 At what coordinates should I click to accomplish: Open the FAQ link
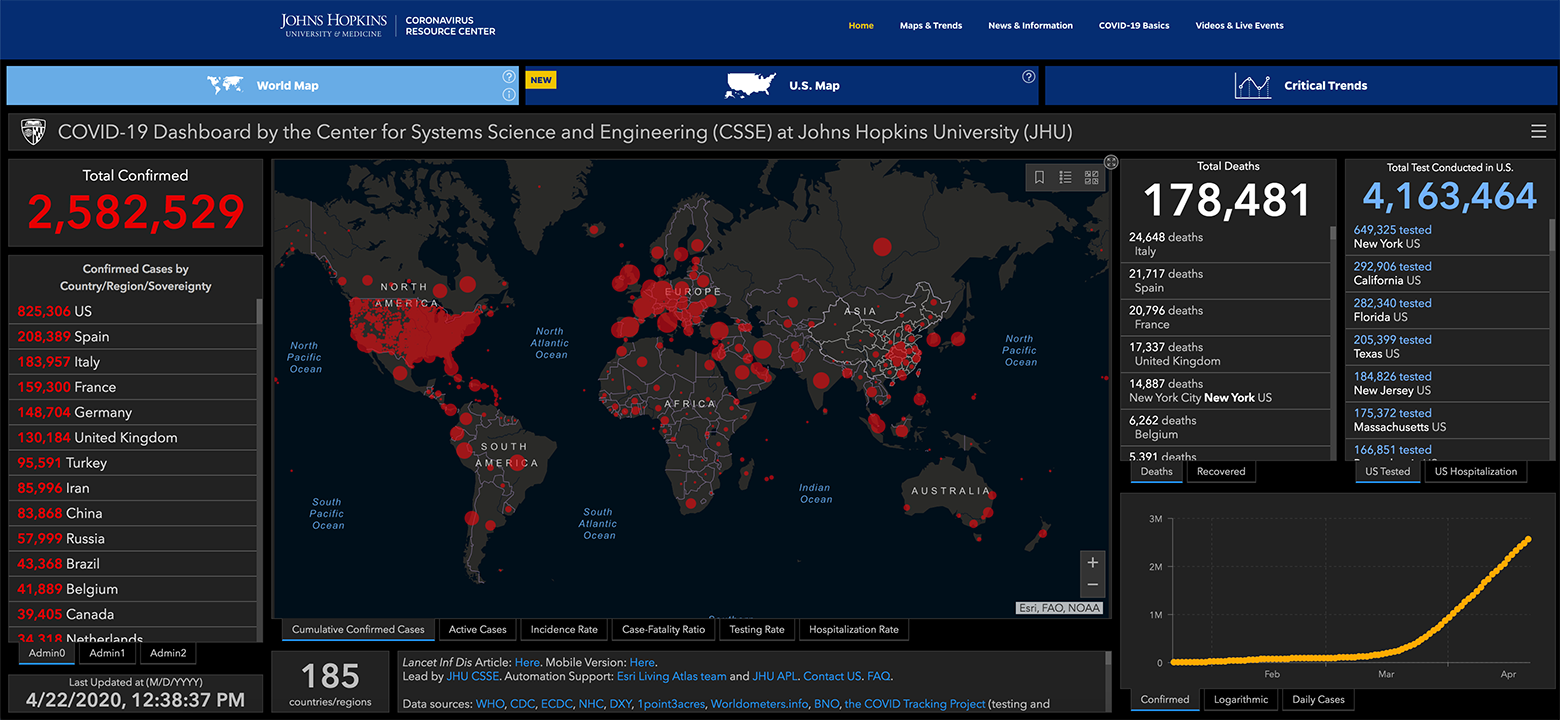pyautogui.click(x=879, y=677)
